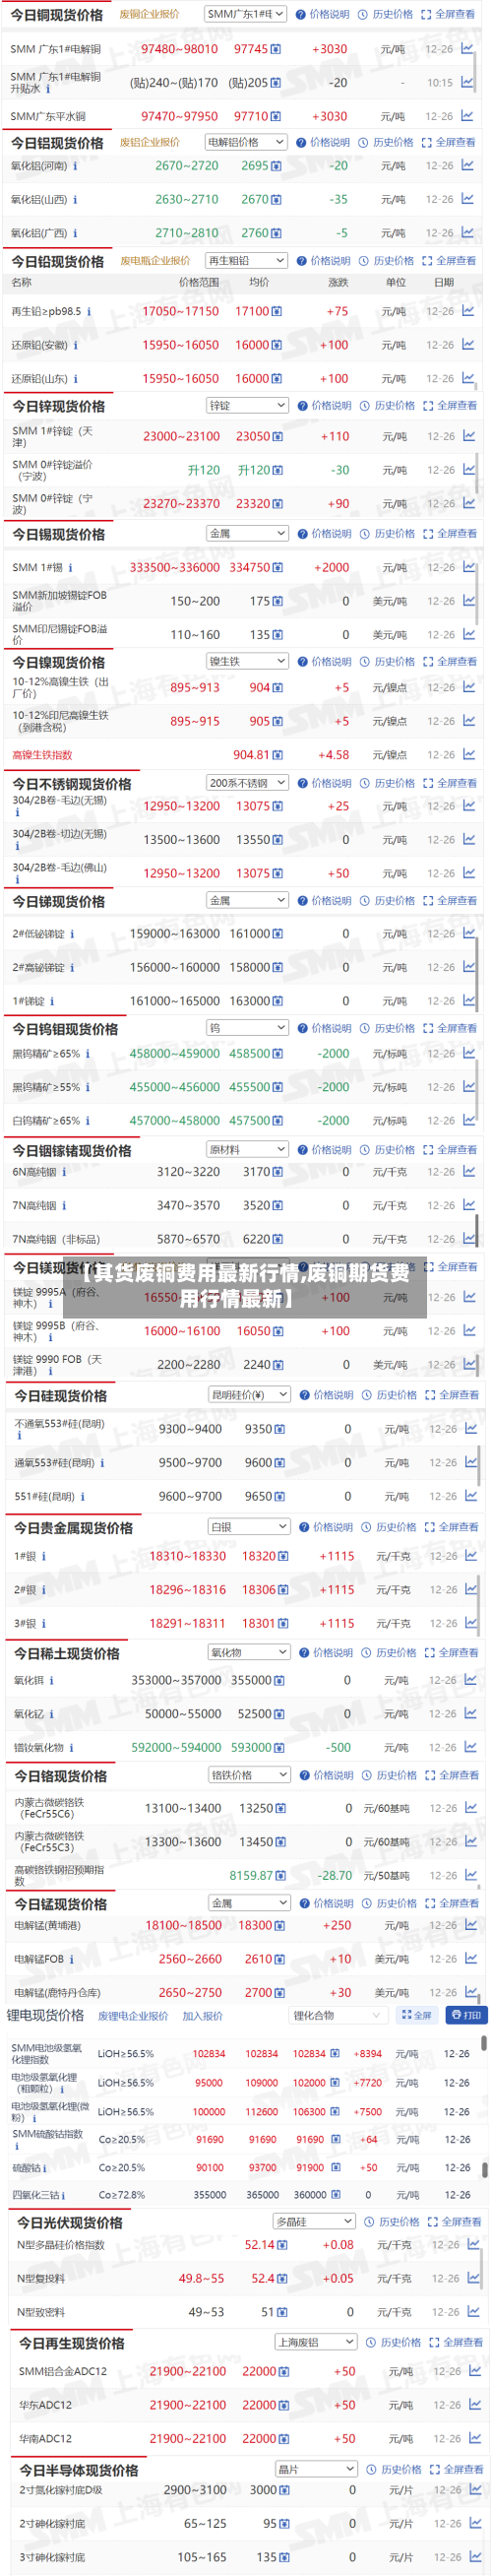The height and width of the screenshot is (2576, 492).
Task: Open the 再生粗铅 dropdown
Action: pos(246,260)
